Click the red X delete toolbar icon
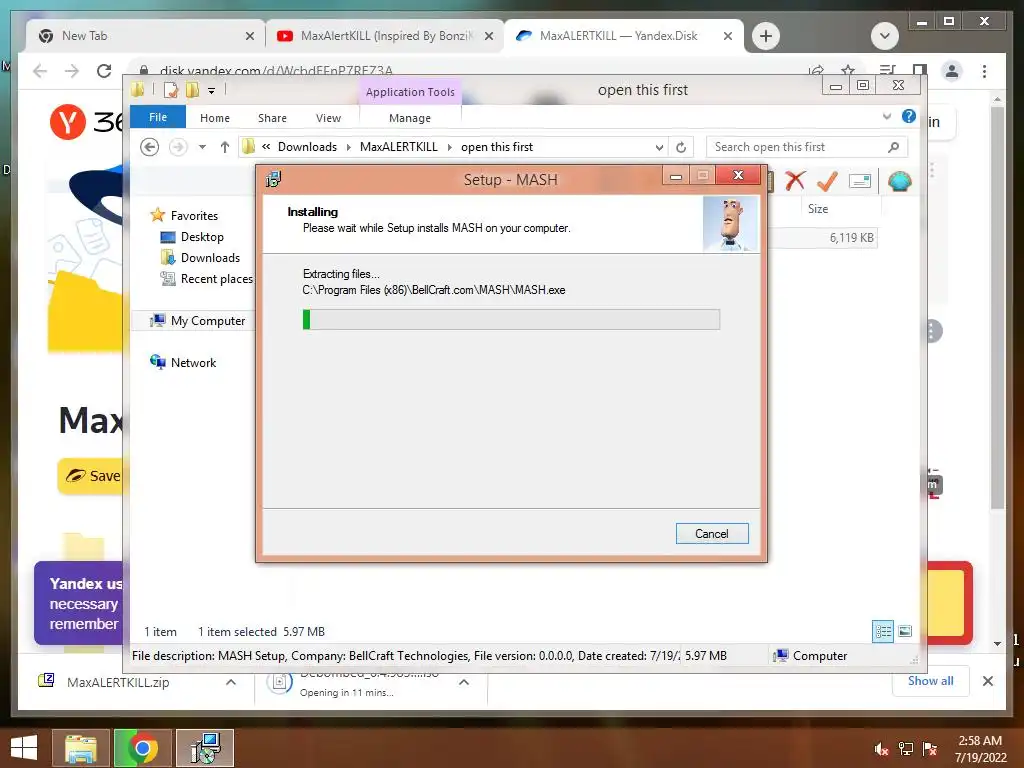Screen dimensions: 1024x768 click(795, 181)
